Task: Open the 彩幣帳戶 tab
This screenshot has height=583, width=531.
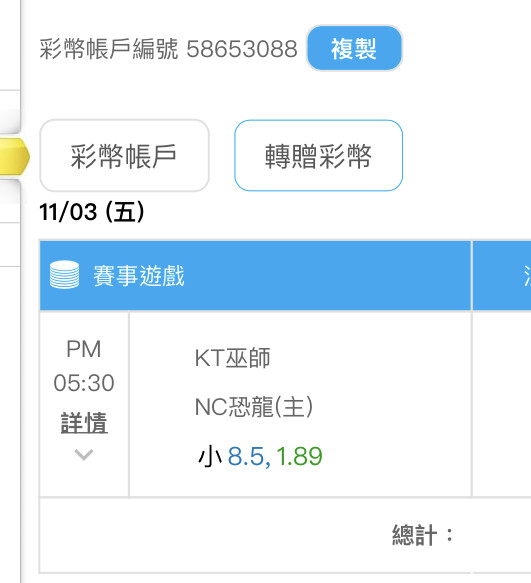Action: [x=124, y=155]
